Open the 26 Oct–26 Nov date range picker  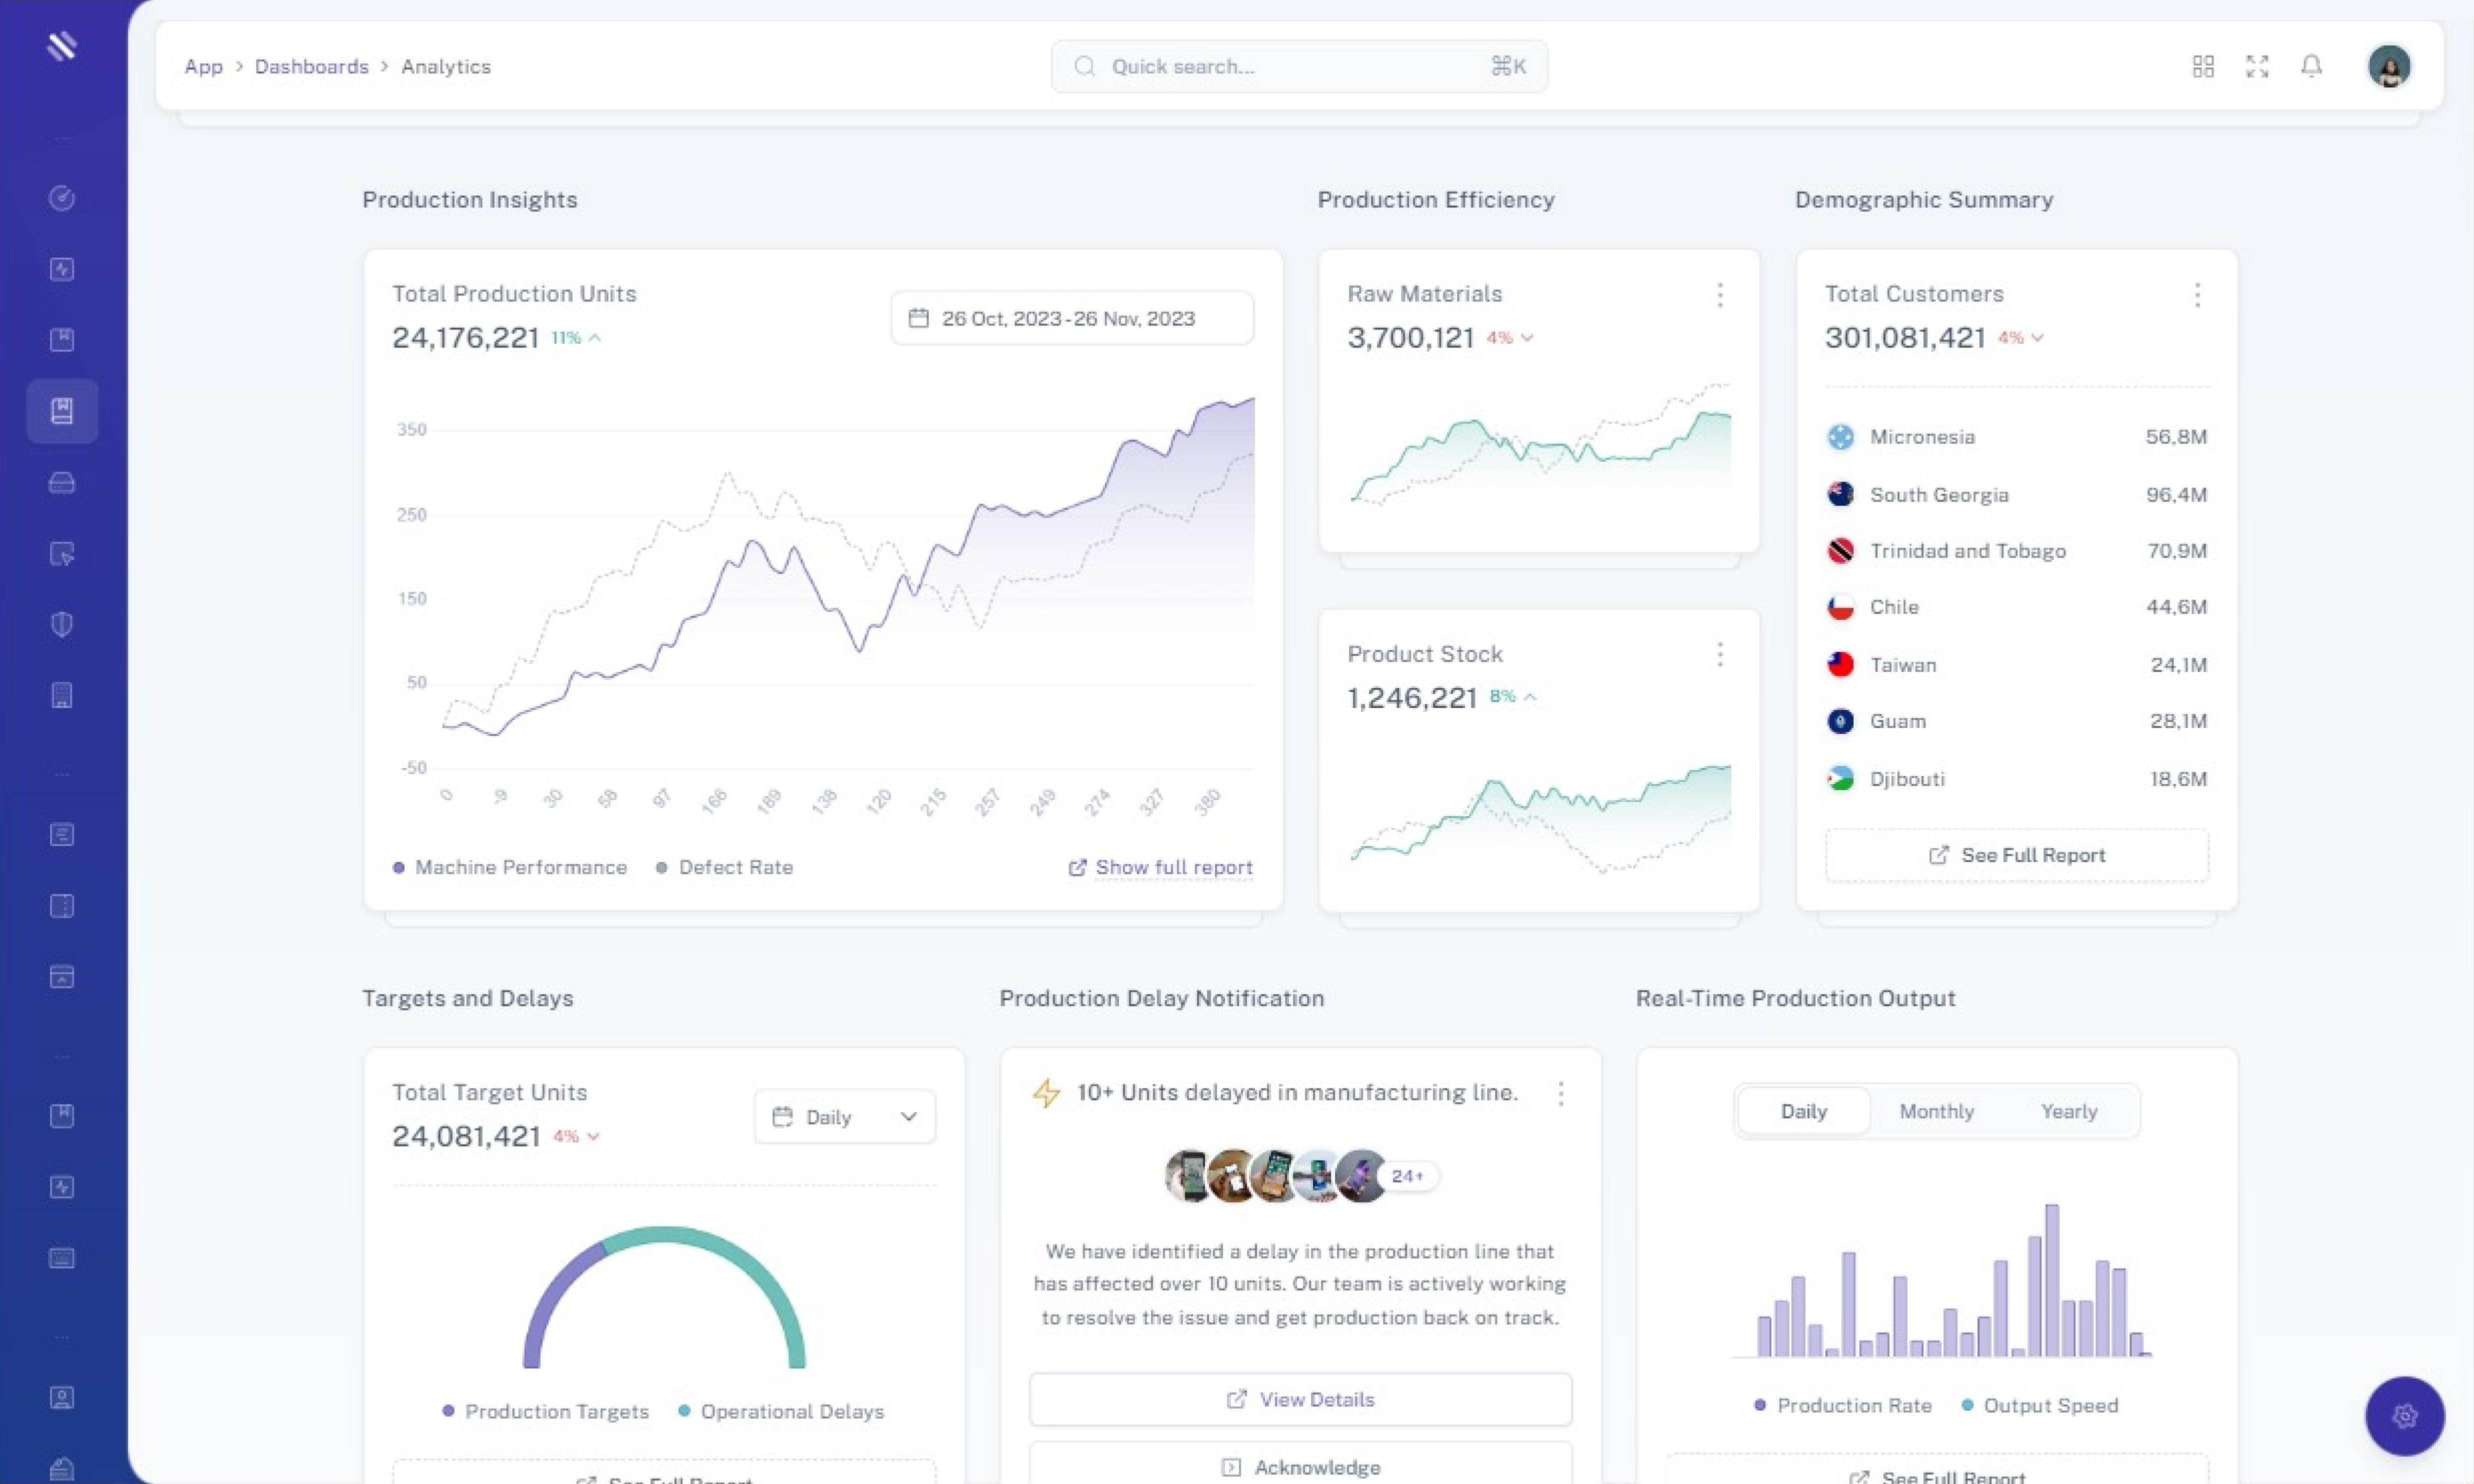point(1072,318)
